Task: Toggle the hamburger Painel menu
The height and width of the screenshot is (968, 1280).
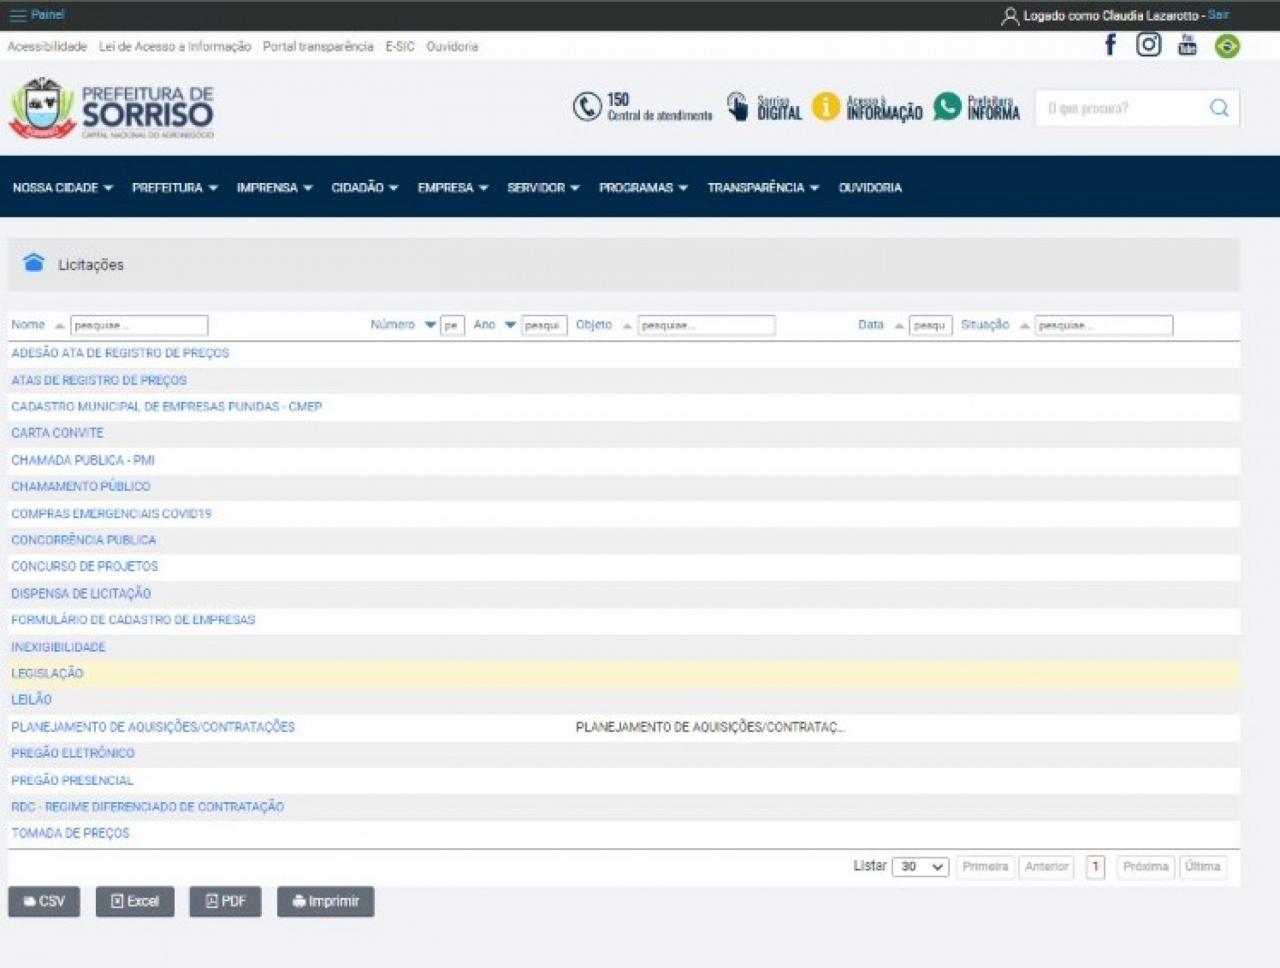Action: 18,15
